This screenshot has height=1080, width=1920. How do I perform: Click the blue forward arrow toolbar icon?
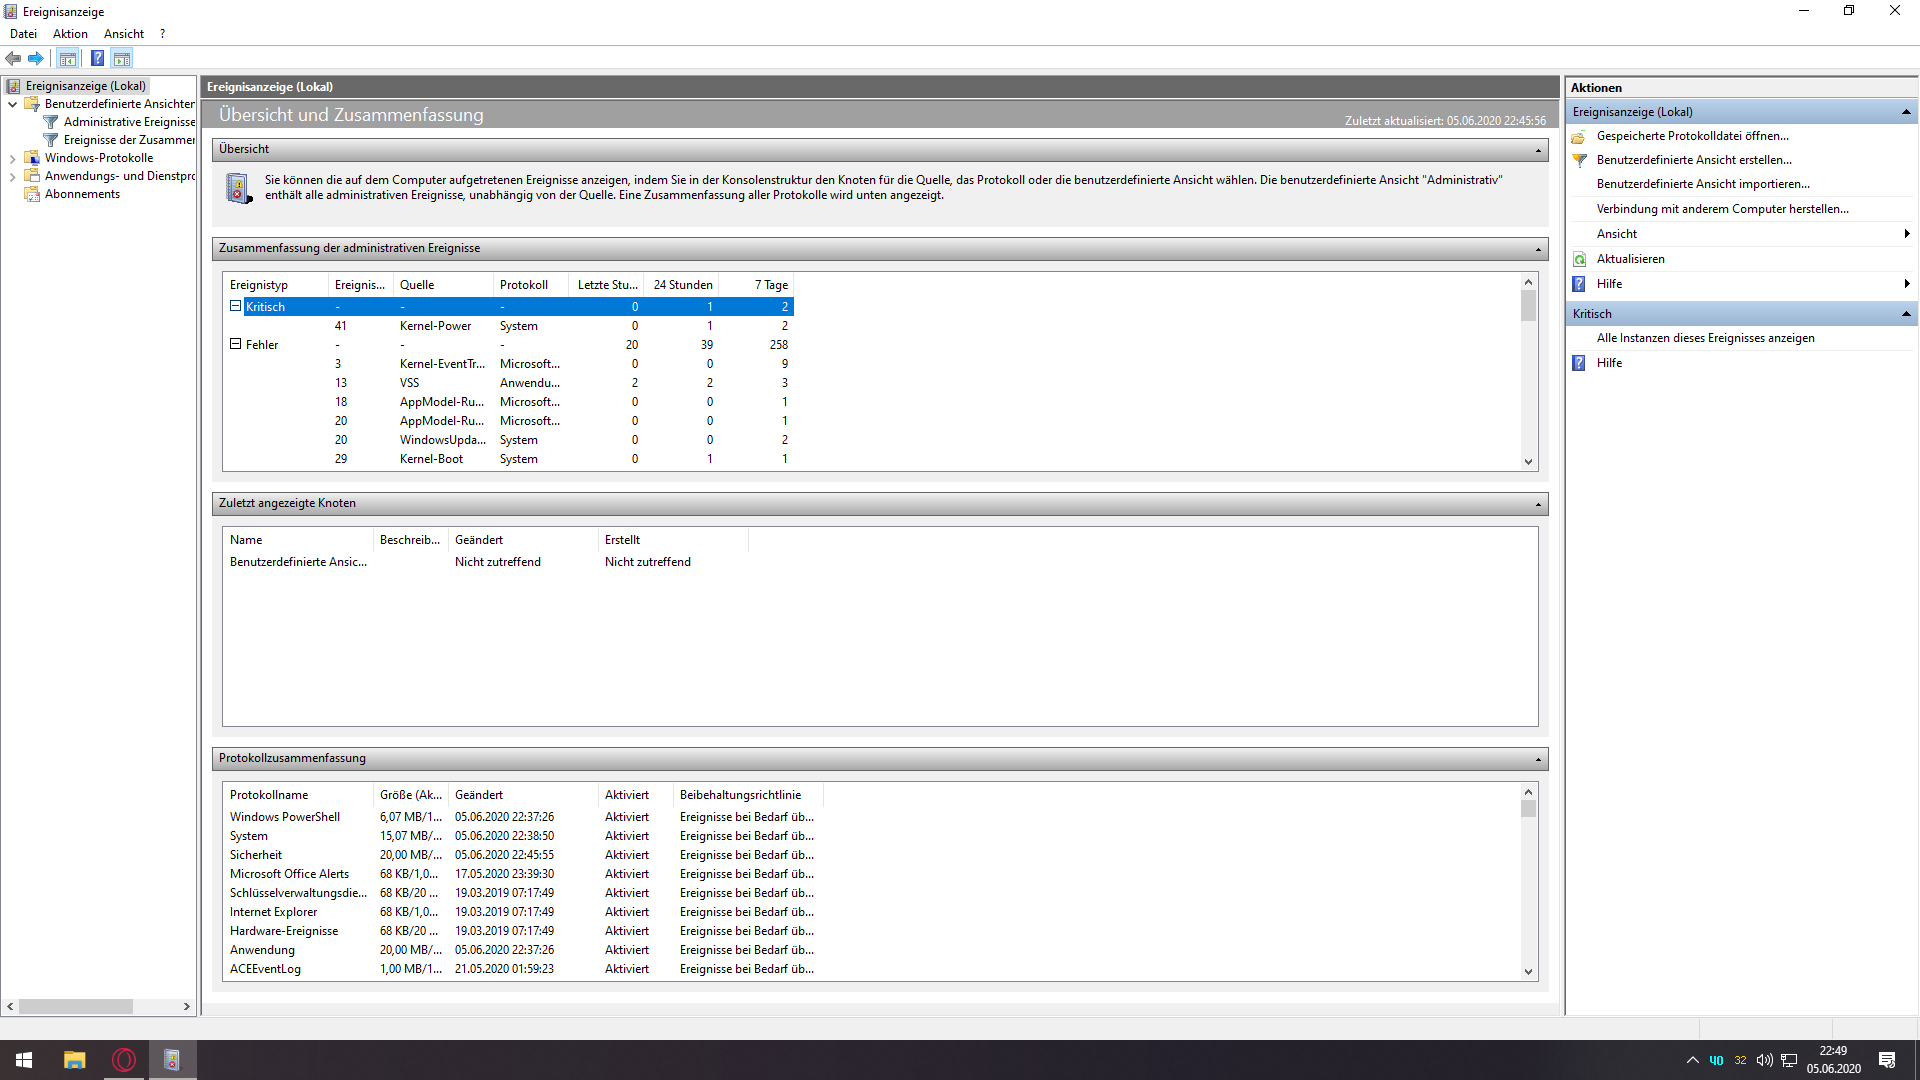36,58
